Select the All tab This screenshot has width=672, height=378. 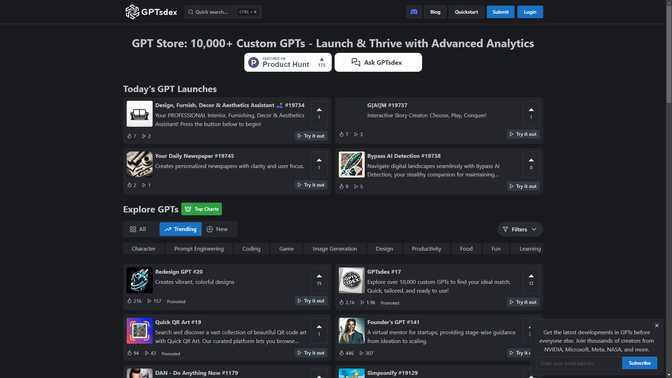pos(138,229)
